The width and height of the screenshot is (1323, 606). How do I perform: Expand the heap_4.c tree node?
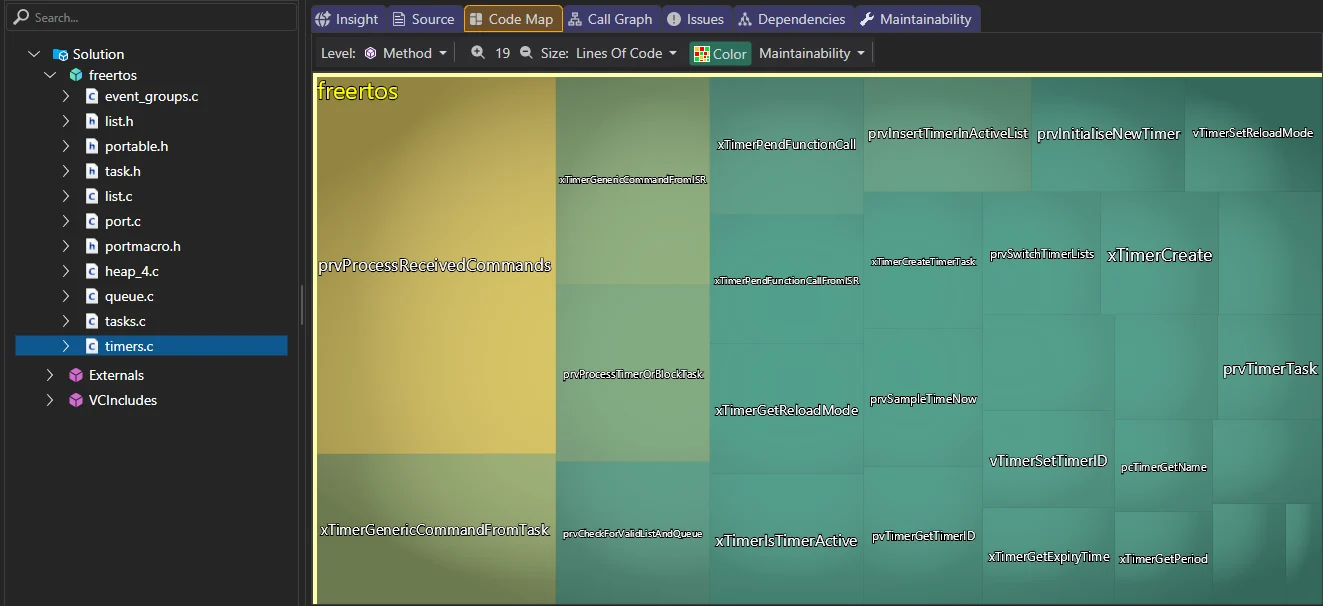[x=66, y=271]
